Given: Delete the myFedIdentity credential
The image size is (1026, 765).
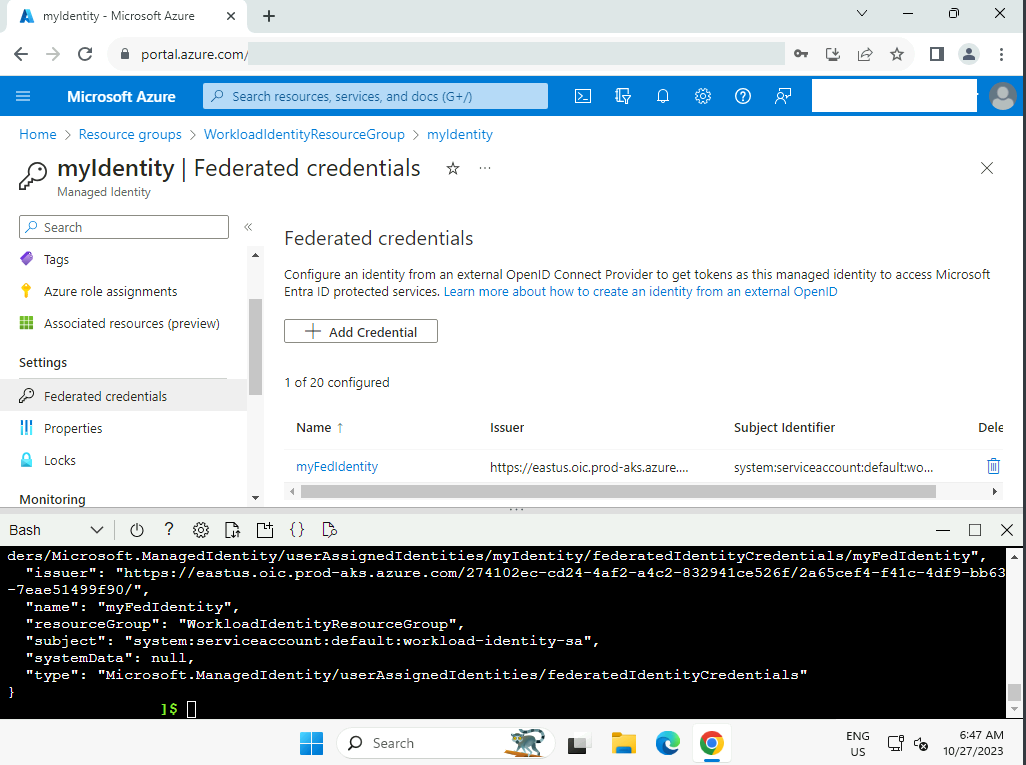Looking at the screenshot, I should click(993, 466).
